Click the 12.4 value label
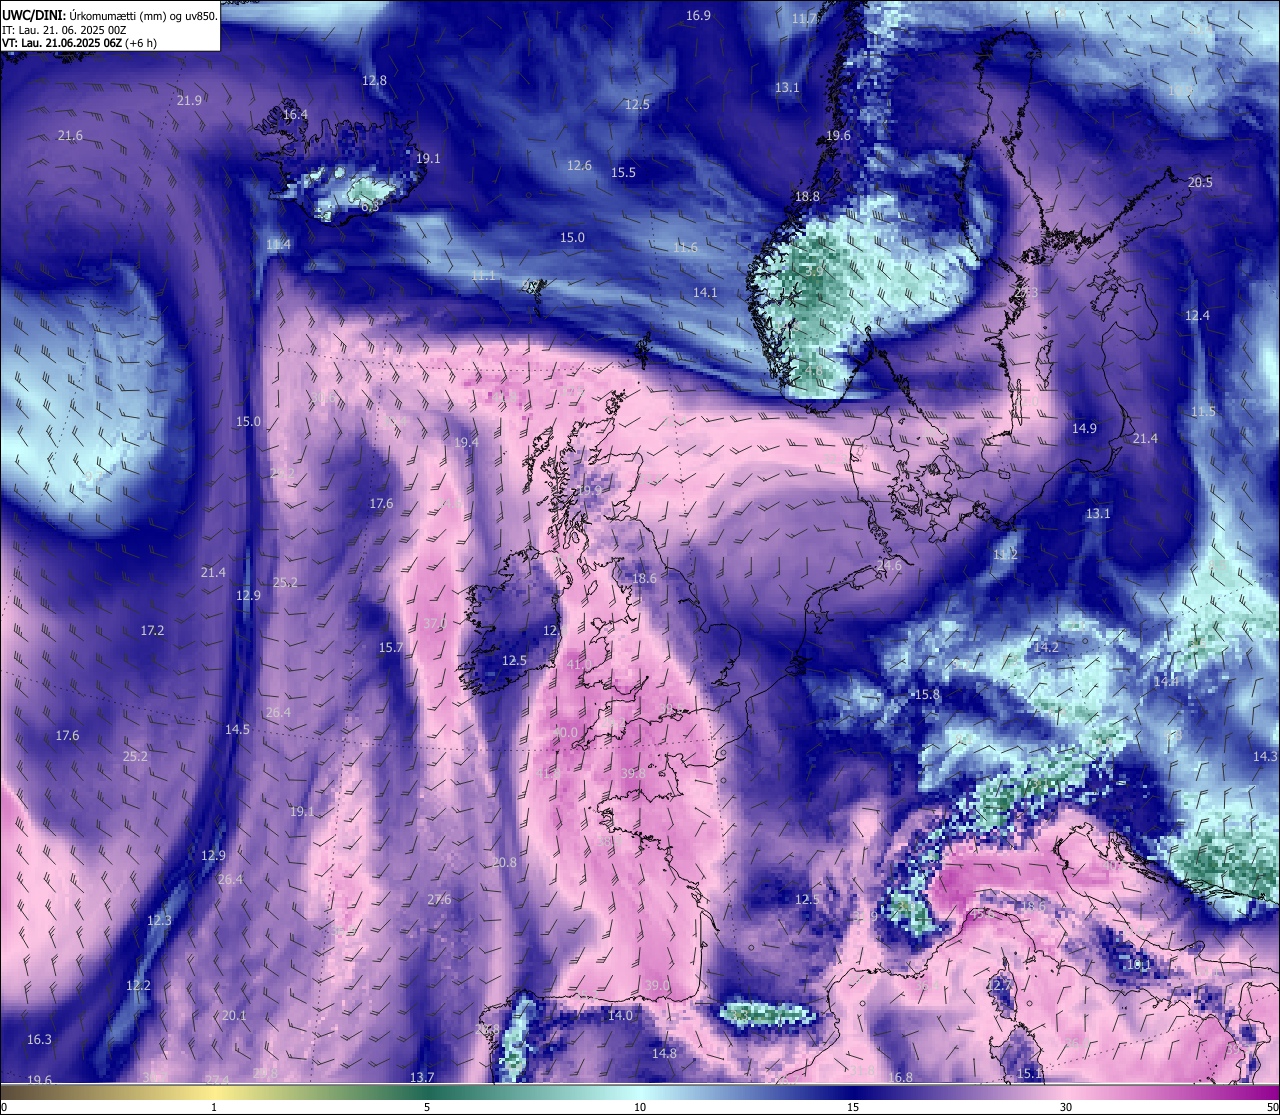Screen dimensions: 1280x1115 (1197, 316)
